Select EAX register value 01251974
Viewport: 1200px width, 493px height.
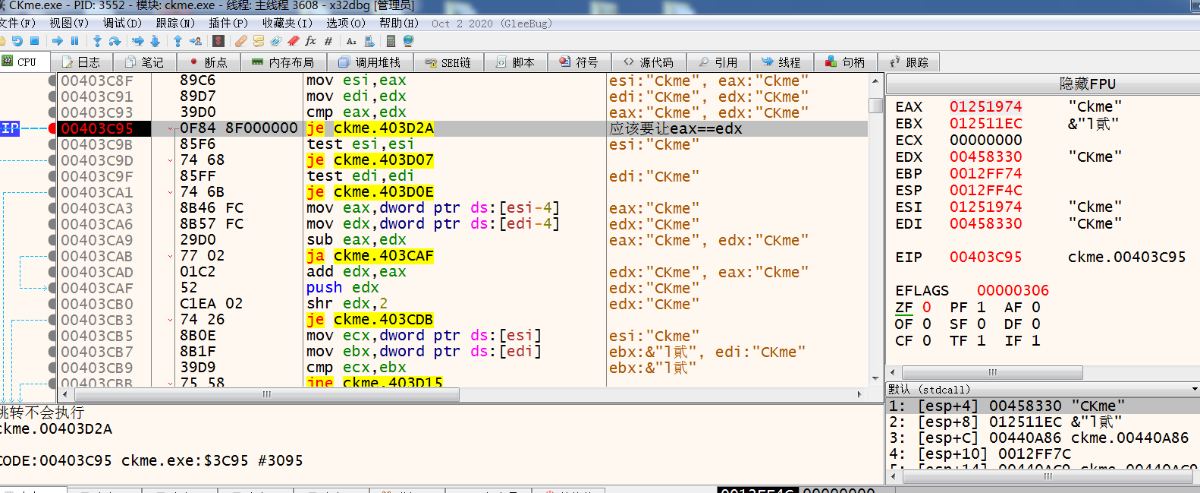(986, 106)
